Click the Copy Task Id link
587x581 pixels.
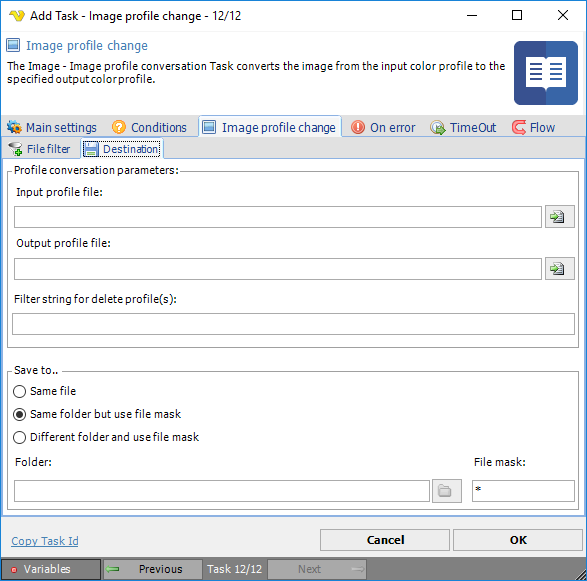pos(45,541)
